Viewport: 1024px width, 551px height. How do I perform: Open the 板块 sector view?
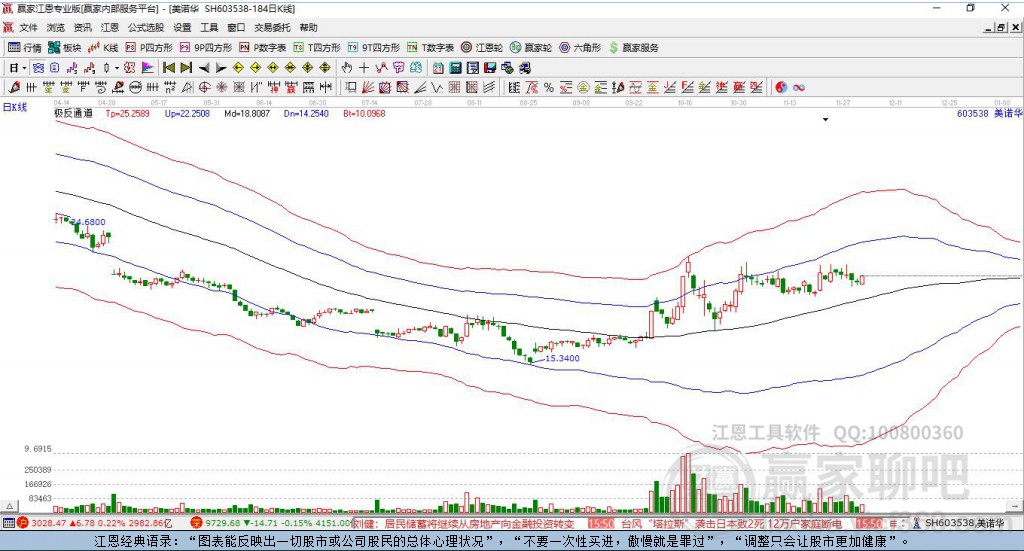click(x=64, y=48)
